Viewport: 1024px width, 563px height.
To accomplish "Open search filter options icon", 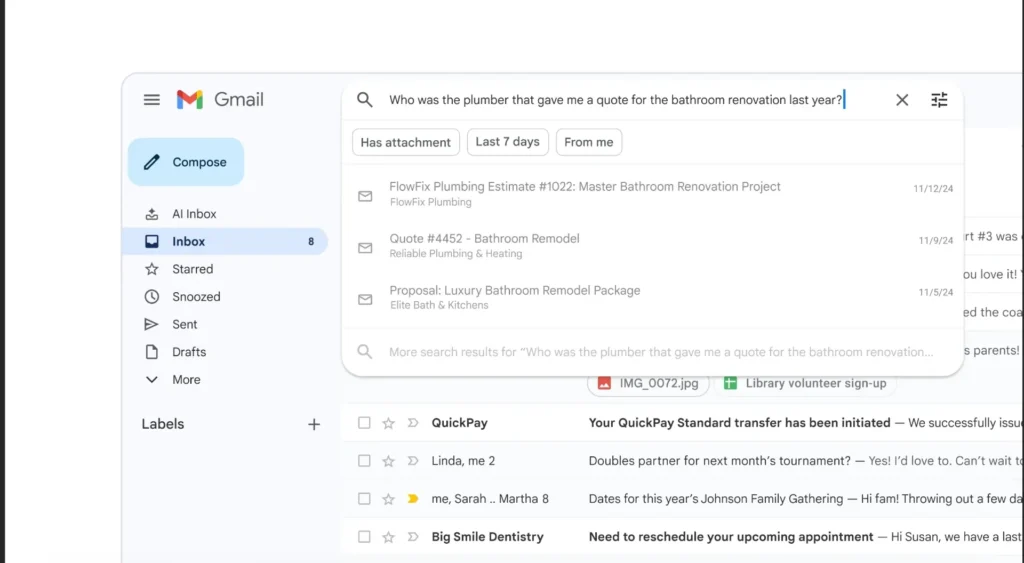I will coord(939,100).
